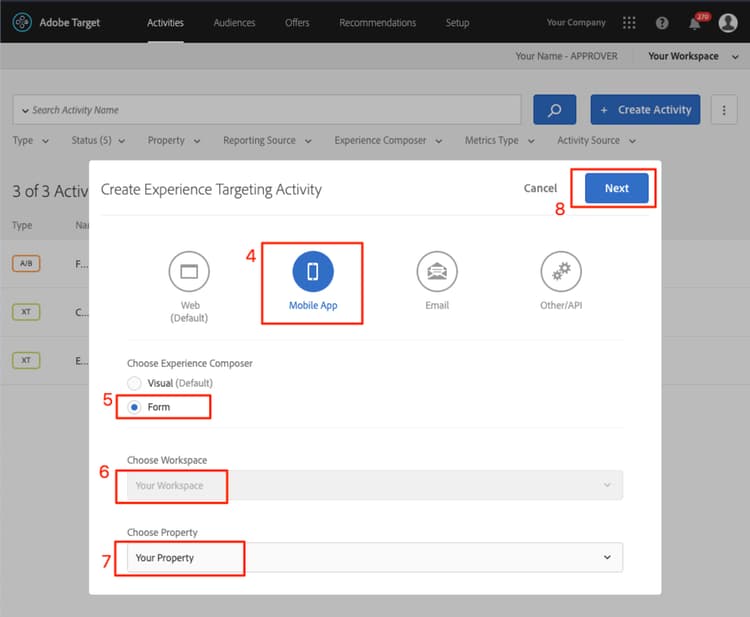Viewport: 750px width, 617px height.
Task: Select the Email channel icon
Action: point(437,271)
